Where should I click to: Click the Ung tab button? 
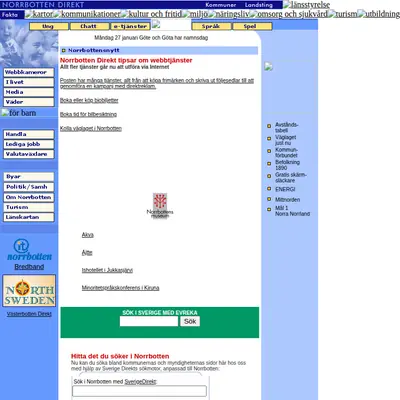coord(49,26)
